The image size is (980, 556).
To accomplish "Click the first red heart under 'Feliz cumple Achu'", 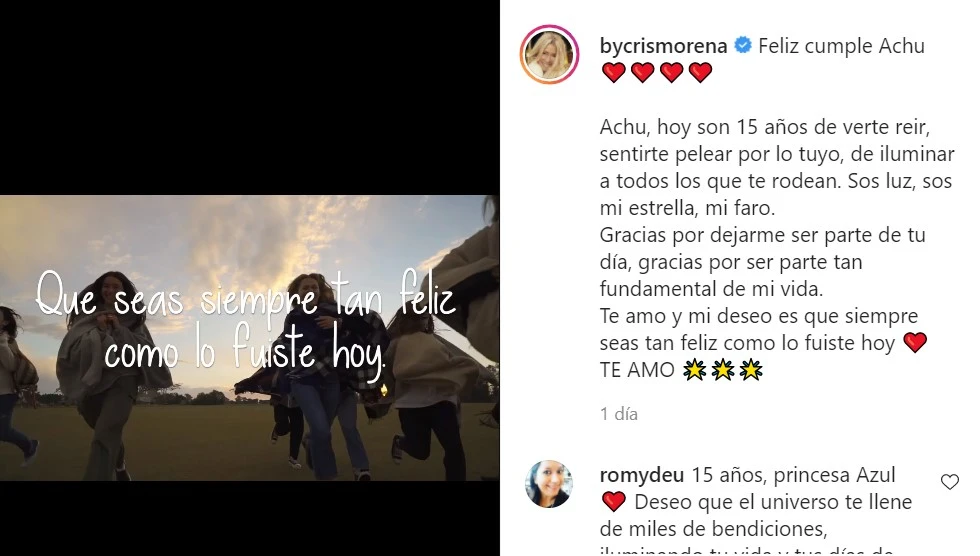I will (614, 72).
